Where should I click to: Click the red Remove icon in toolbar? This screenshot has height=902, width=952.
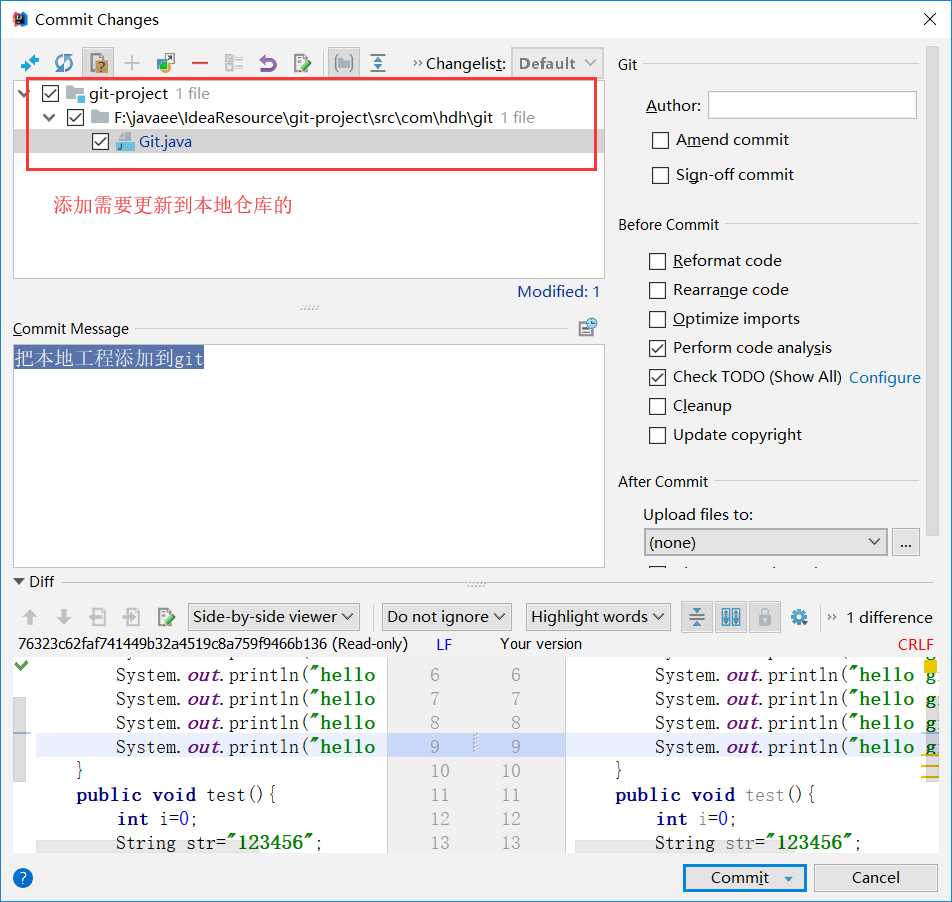(200, 63)
